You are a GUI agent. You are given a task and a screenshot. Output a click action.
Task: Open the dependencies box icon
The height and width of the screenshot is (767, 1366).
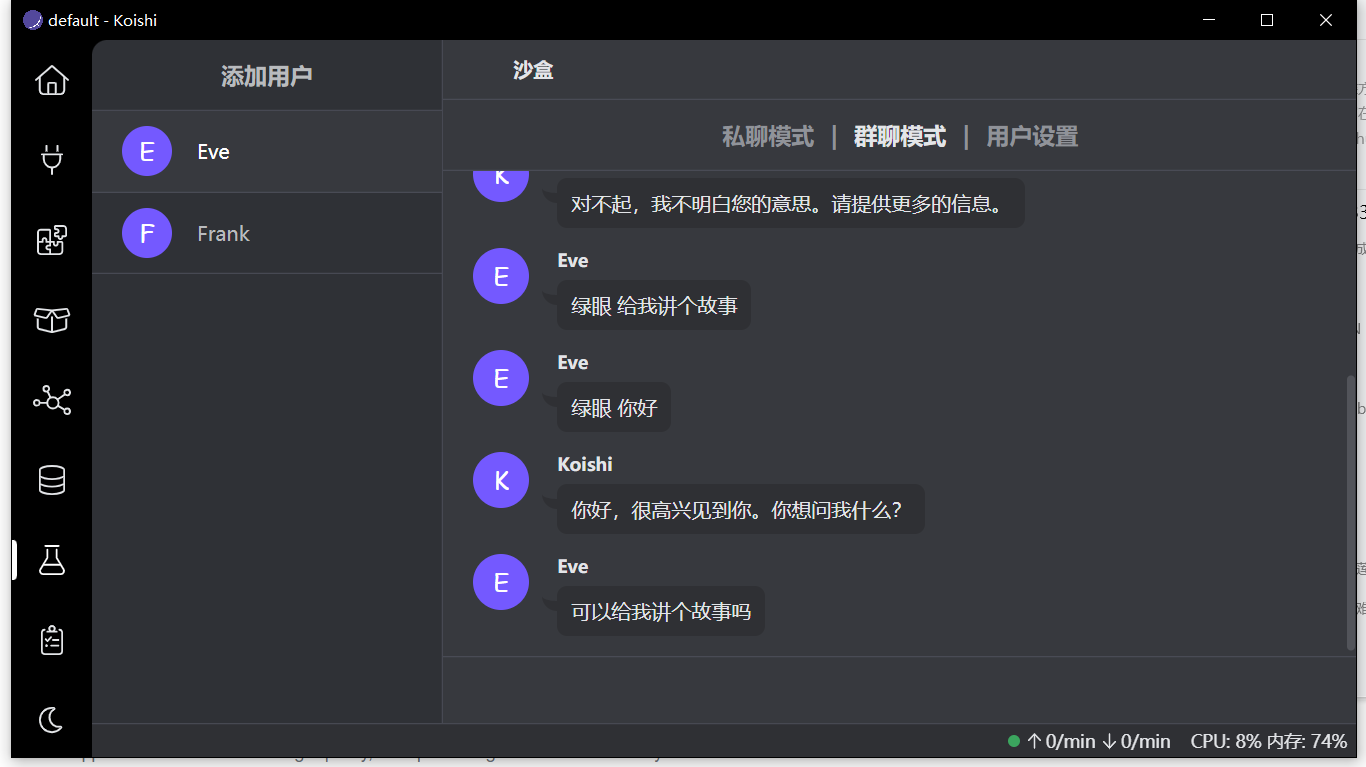52,320
